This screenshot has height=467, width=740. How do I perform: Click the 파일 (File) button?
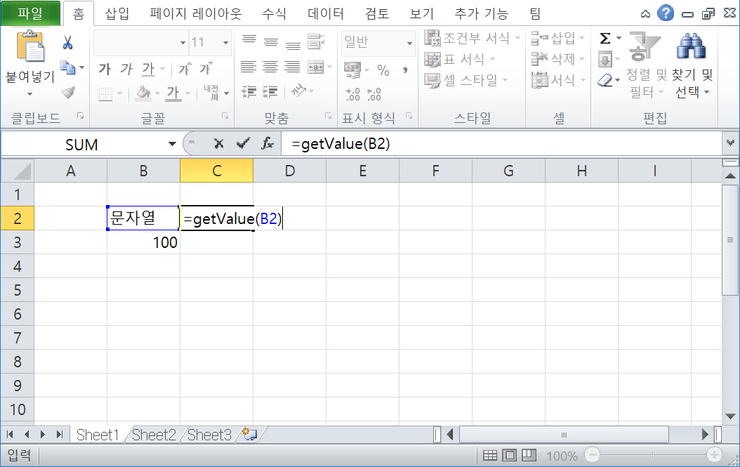click(29, 14)
